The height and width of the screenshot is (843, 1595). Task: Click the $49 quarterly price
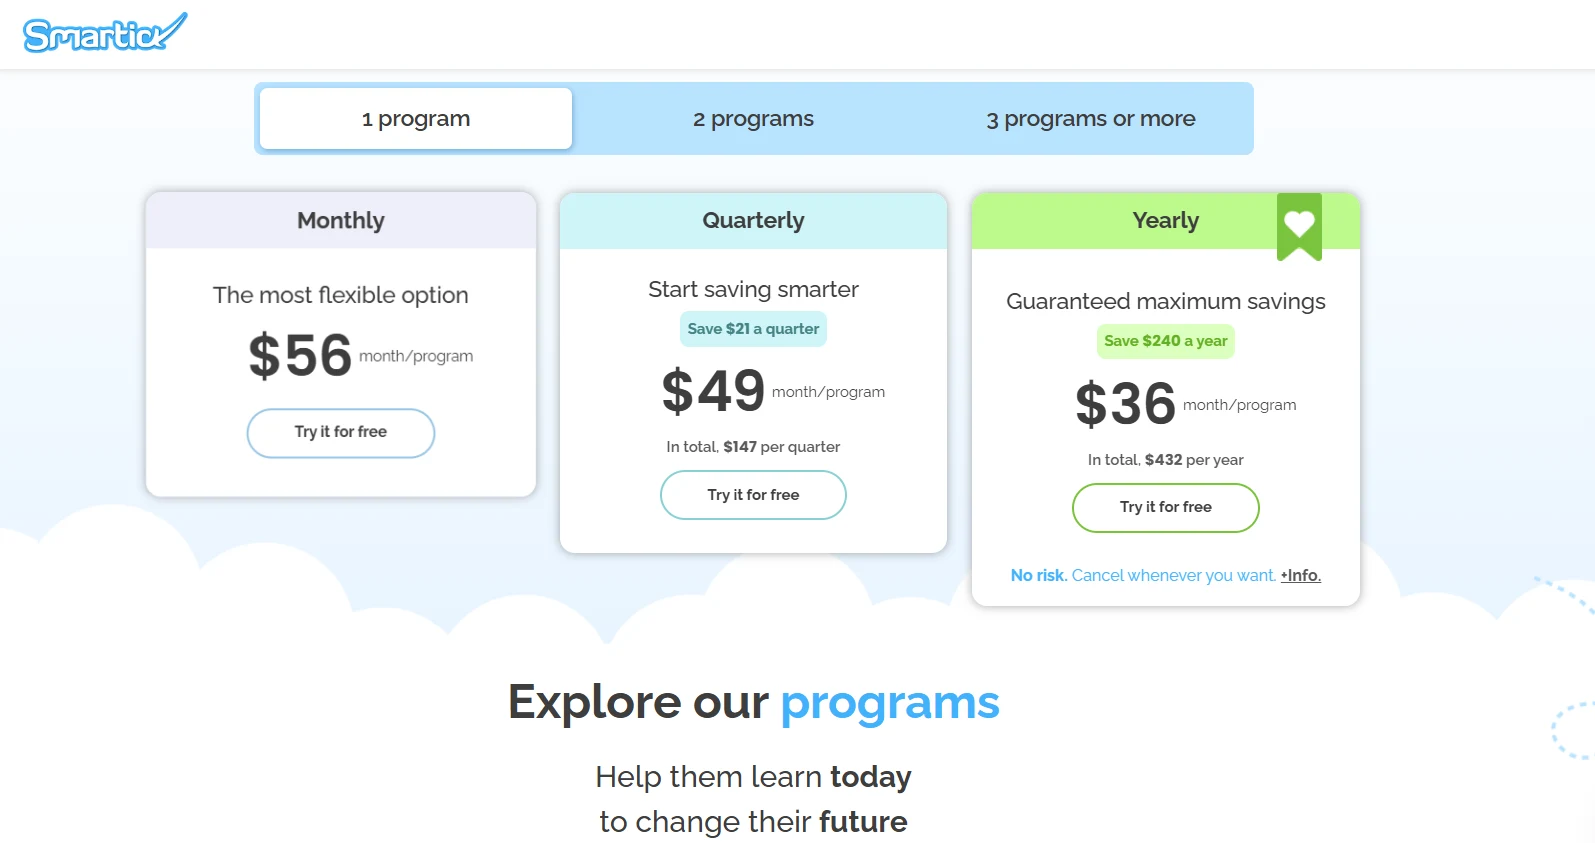coord(713,391)
